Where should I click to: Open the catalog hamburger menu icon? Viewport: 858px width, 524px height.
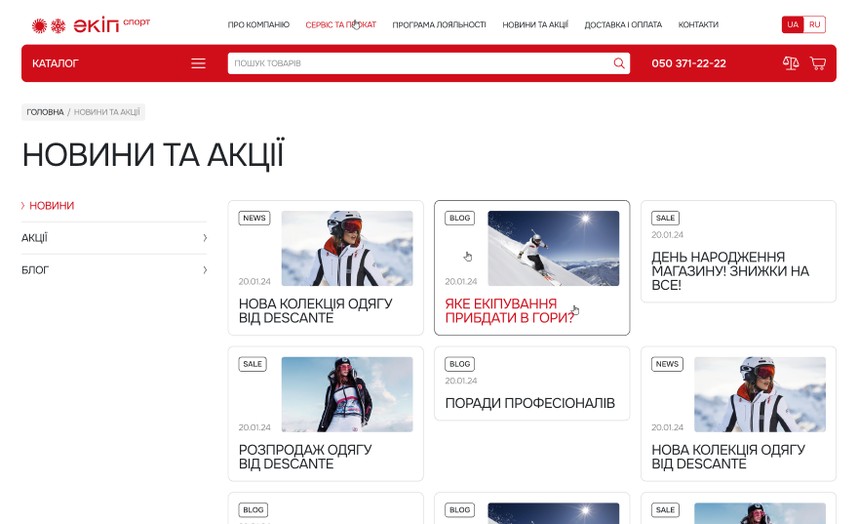click(198, 63)
